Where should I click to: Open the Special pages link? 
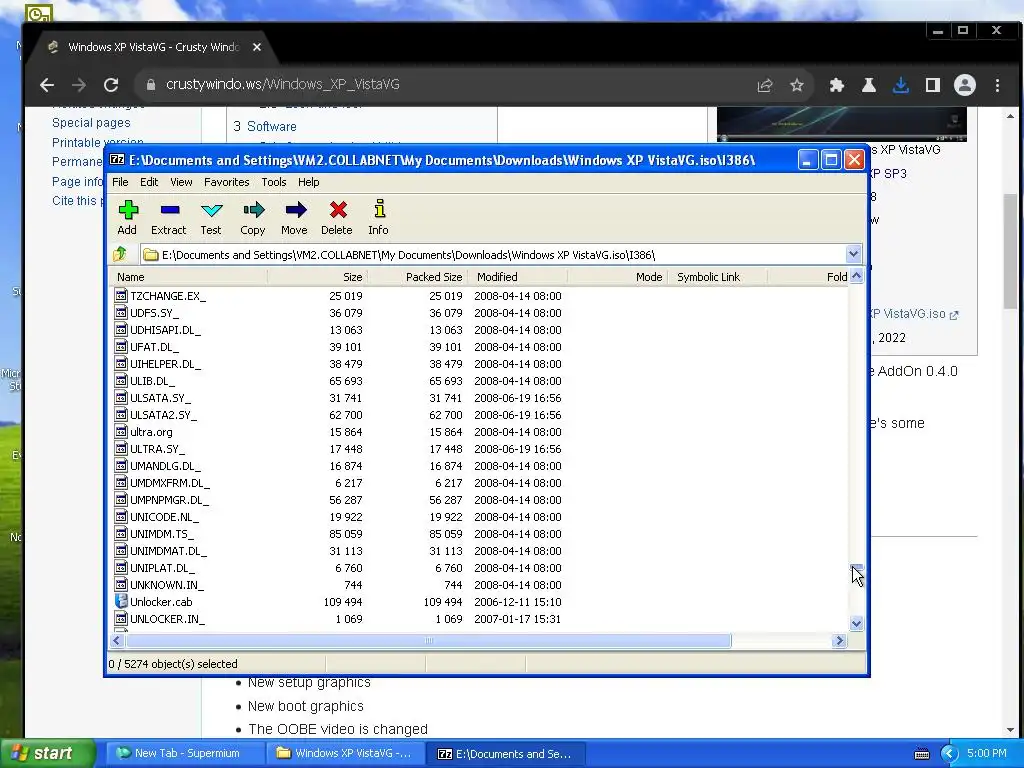(91, 123)
